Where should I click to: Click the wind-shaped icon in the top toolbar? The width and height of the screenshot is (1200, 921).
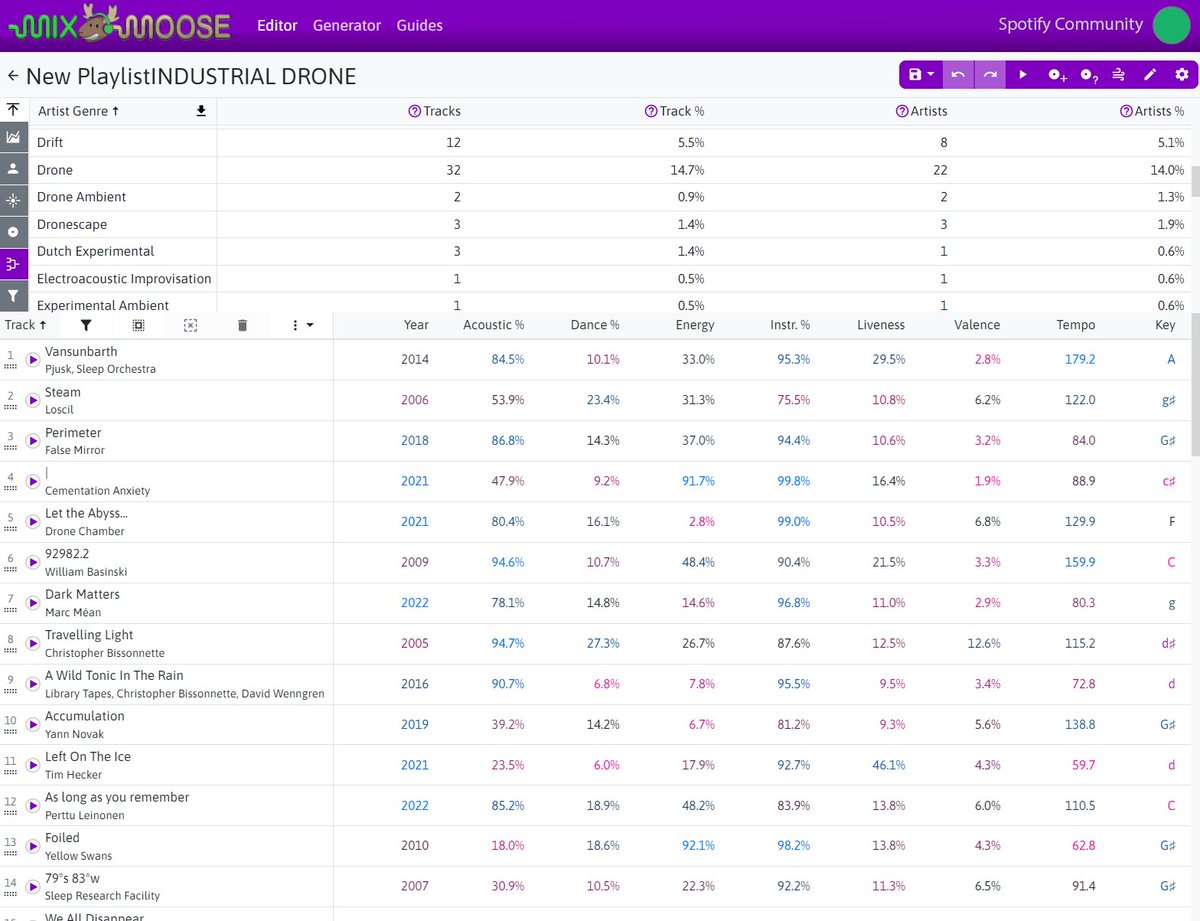point(1119,75)
